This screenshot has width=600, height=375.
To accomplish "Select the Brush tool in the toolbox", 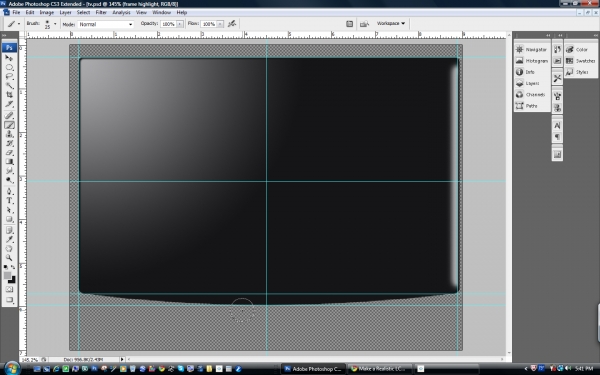I will tap(9, 125).
